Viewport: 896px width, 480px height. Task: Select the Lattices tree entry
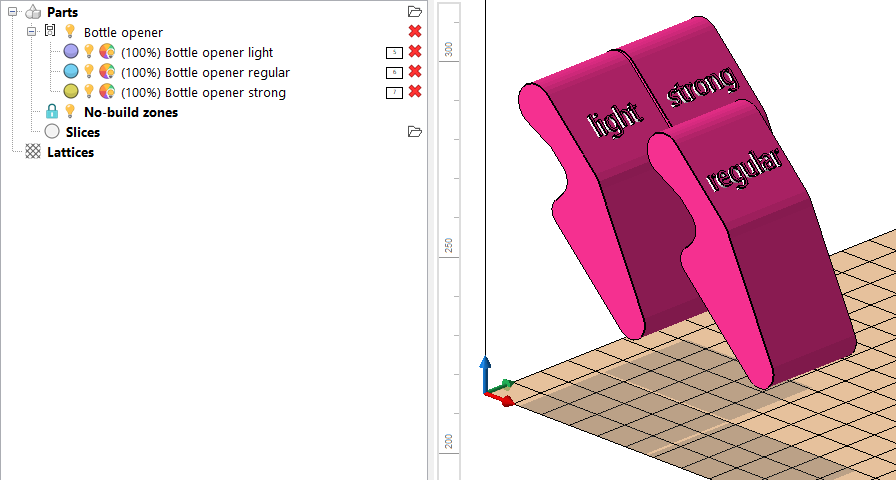[70, 152]
